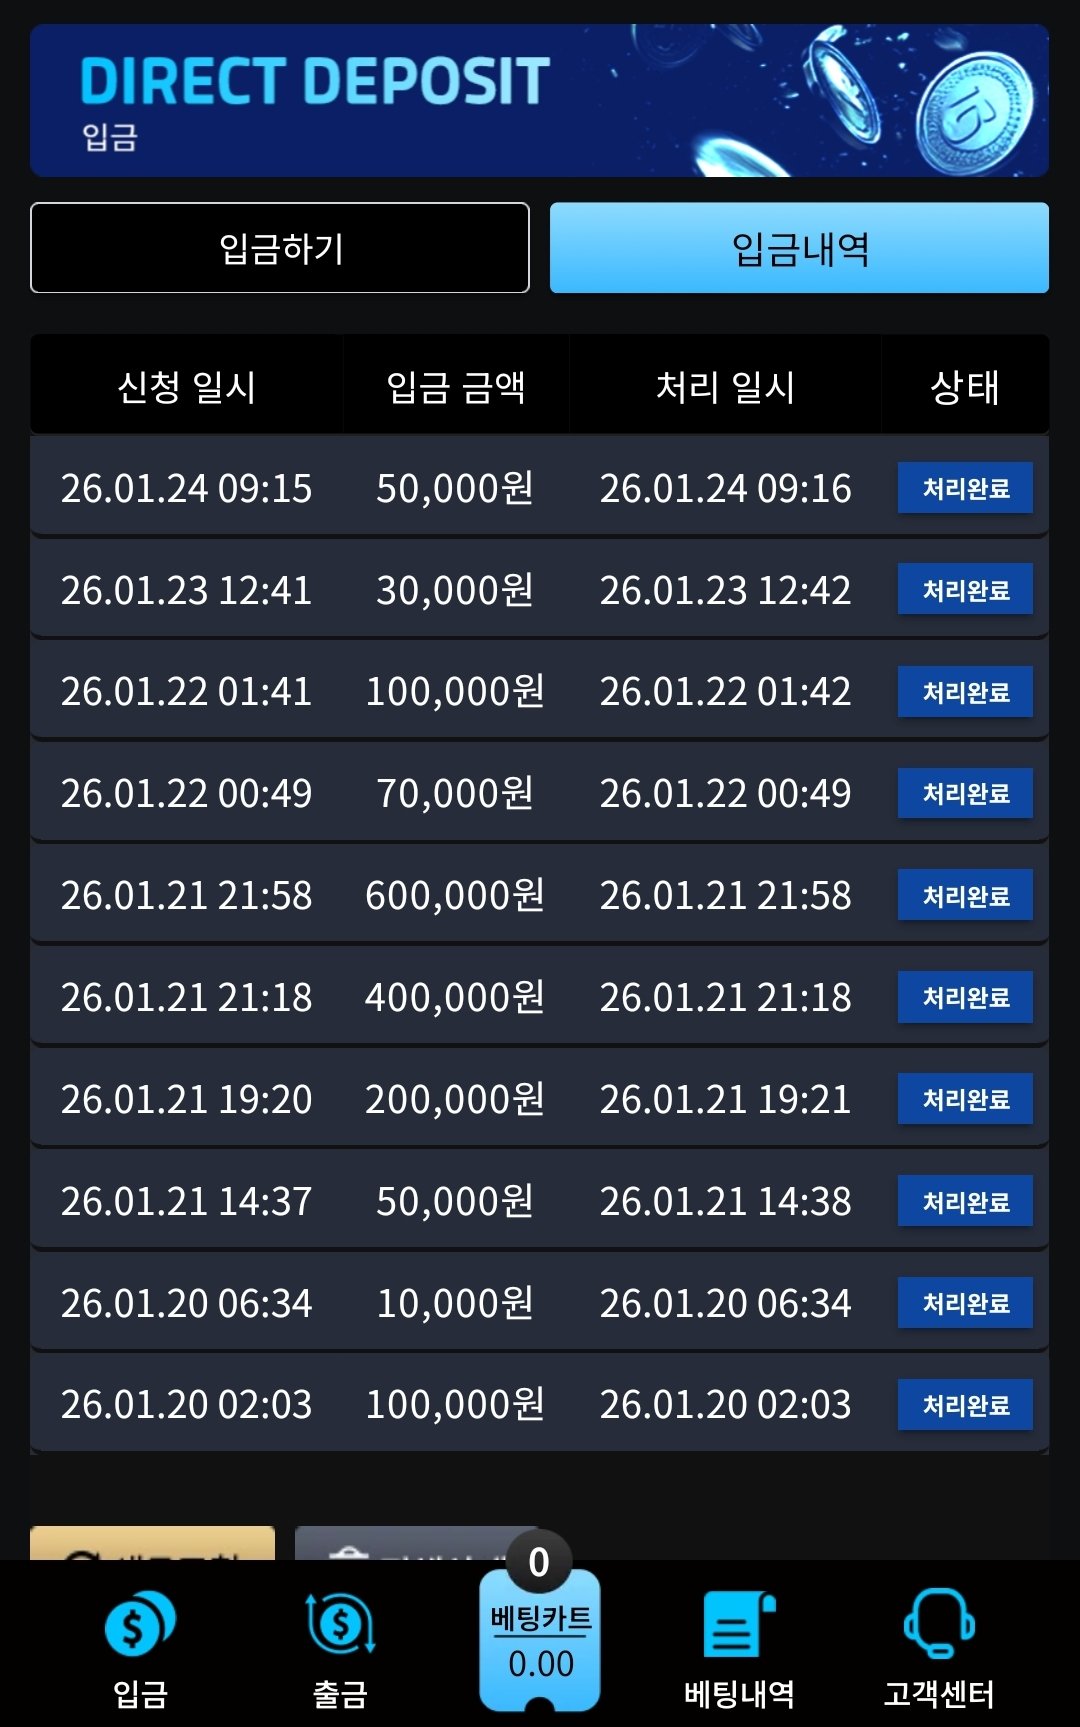Viewport: 1080px width, 1727px height.
Task: Click the DIRECT DEPOSIT banner
Action: (539, 101)
